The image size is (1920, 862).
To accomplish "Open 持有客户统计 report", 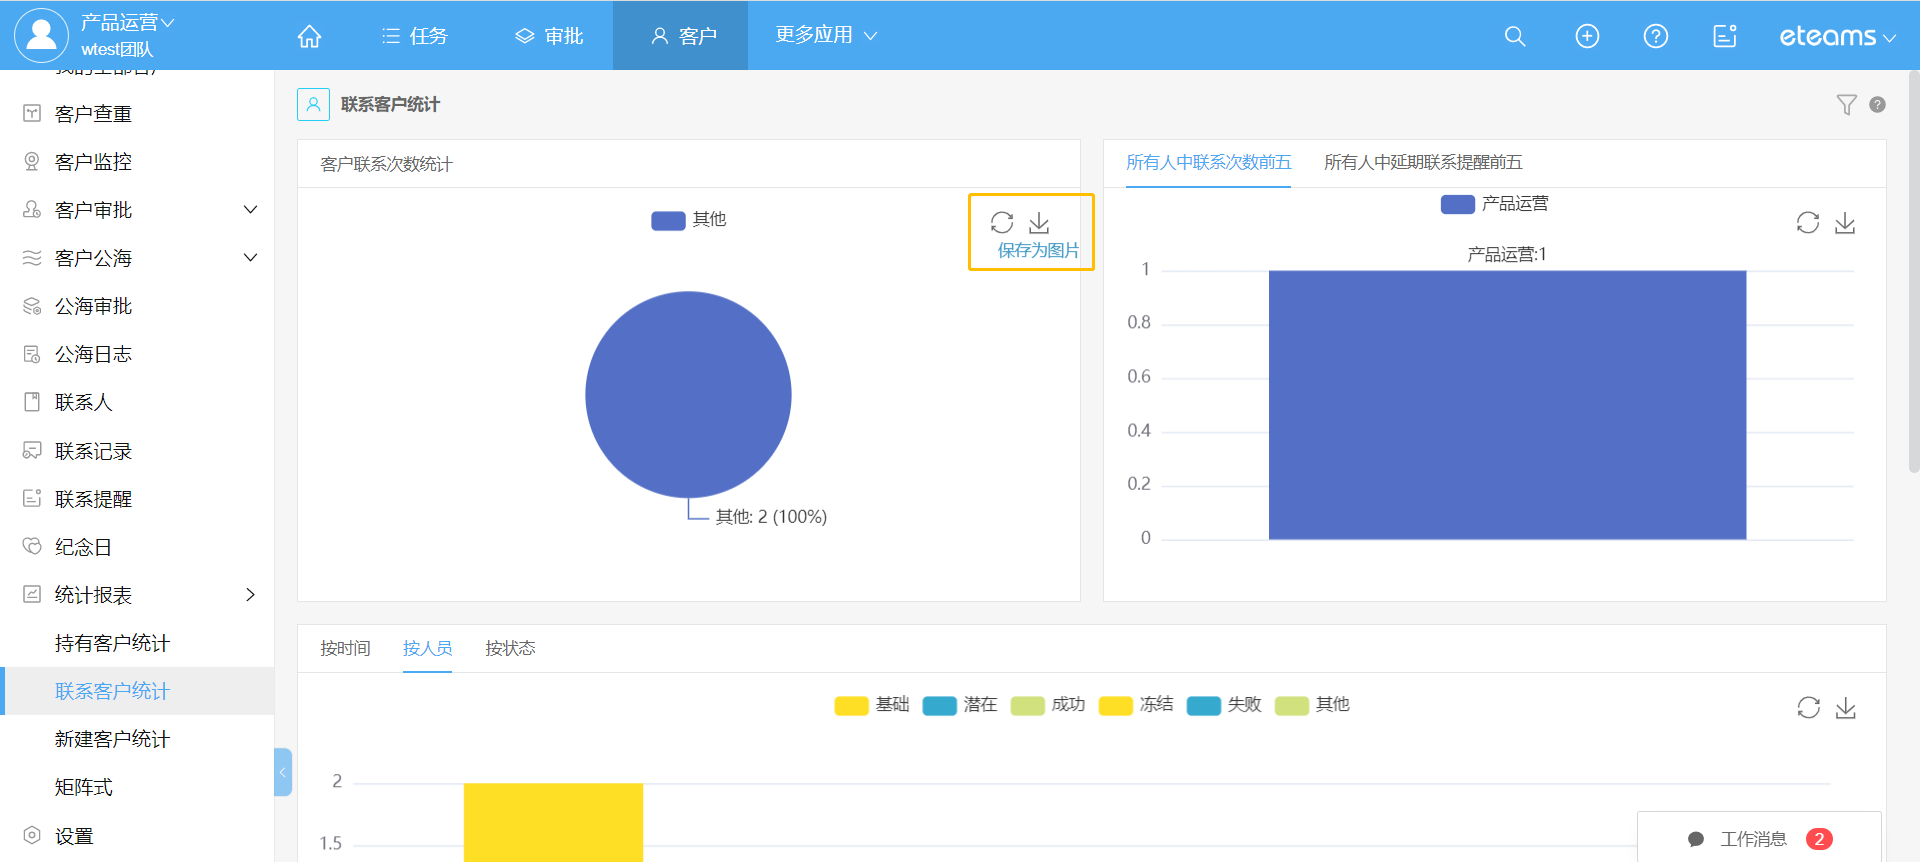I will 112,643.
